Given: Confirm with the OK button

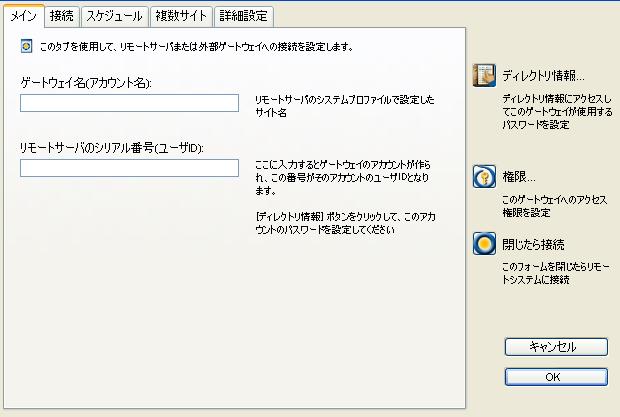Looking at the screenshot, I should click(x=556, y=377).
